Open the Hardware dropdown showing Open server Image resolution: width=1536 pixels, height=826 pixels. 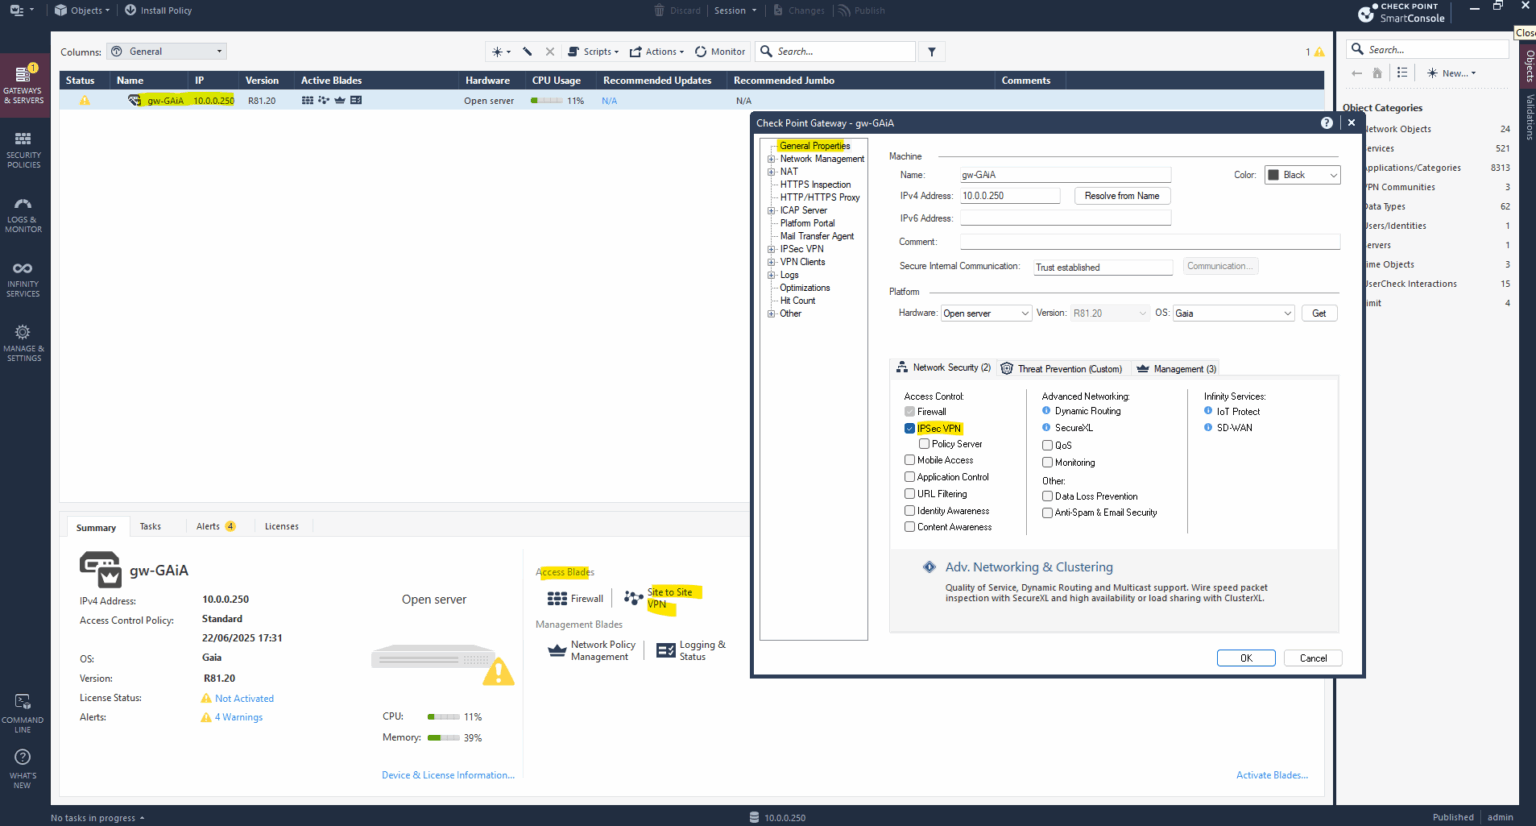[985, 313]
